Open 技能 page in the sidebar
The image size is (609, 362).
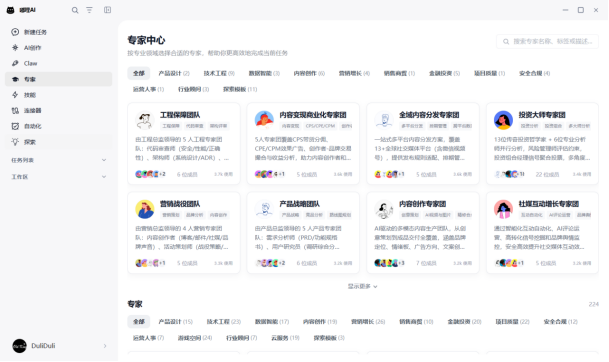pos(59,95)
